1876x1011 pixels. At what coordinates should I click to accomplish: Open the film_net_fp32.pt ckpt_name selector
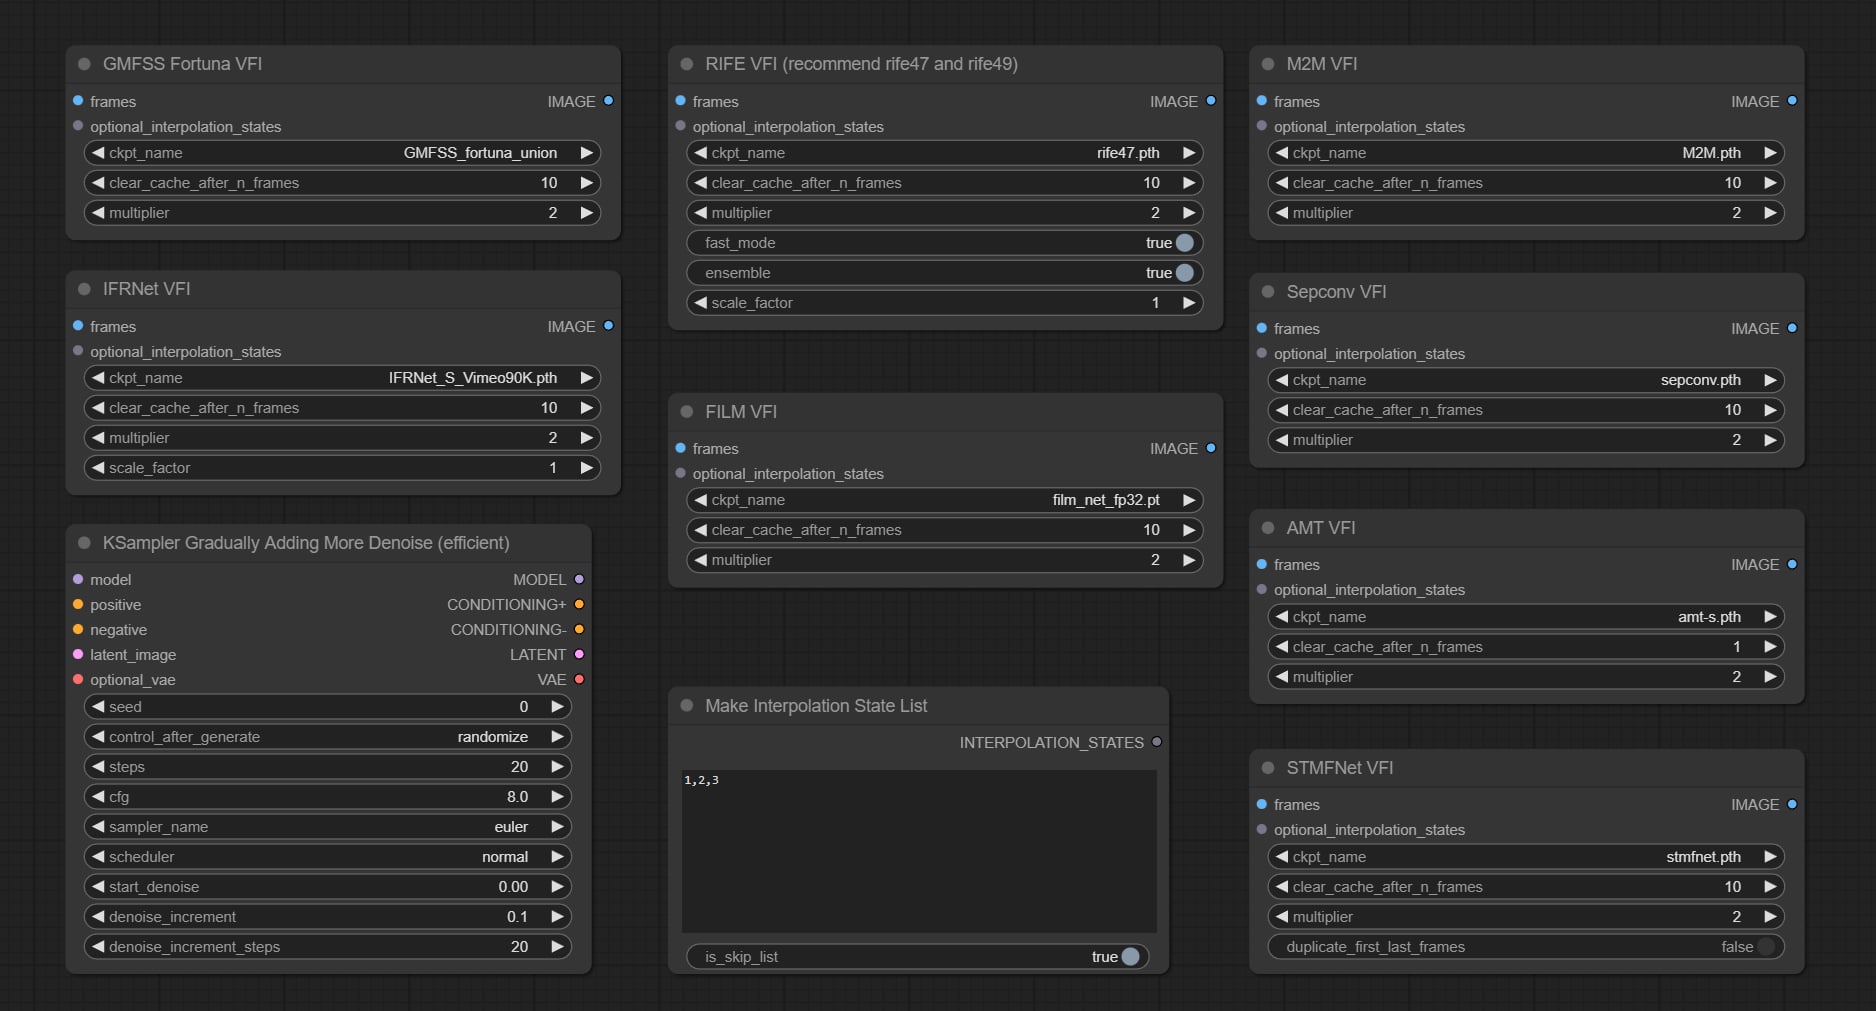(x=945, y=500)
